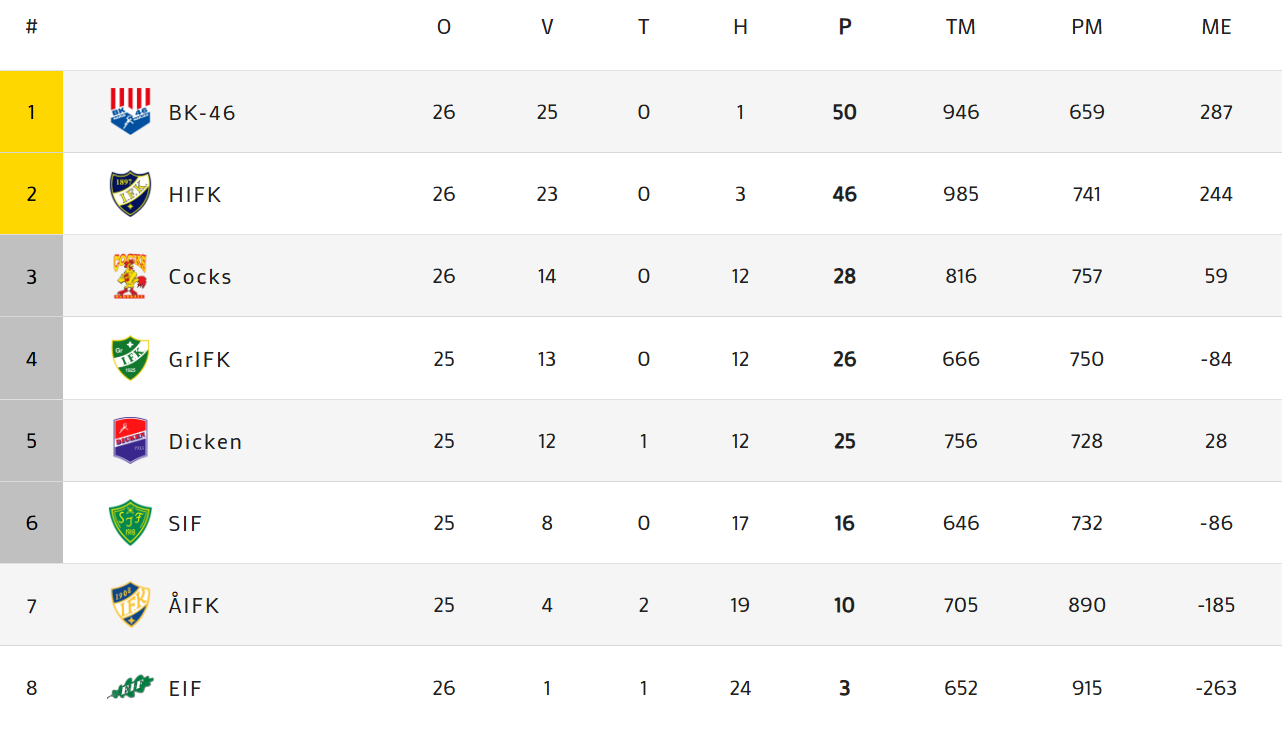1283x733 pixels.
Task: Click the yellow rank 1 cell
Action: 31,112
